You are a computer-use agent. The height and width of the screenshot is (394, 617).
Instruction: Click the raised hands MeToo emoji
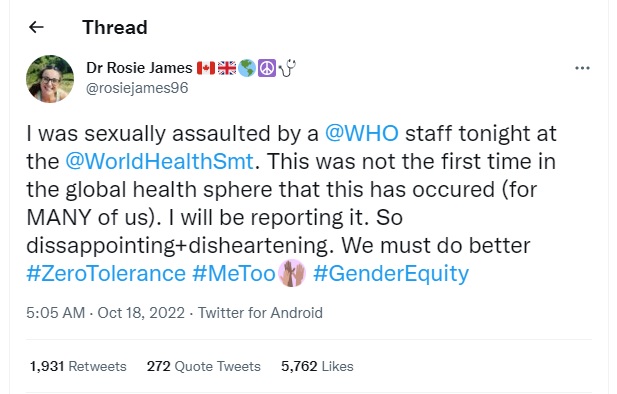(292, 273)
